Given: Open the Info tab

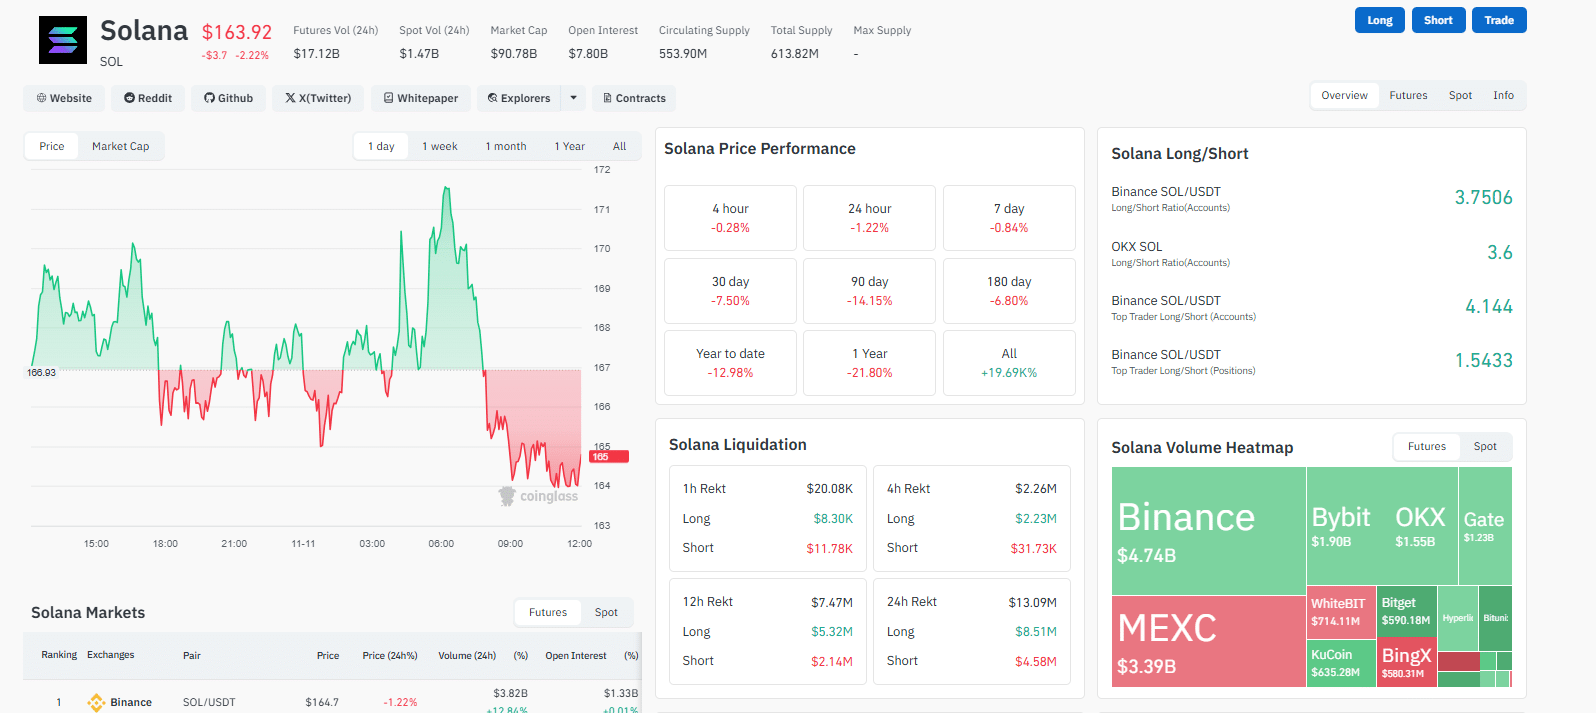Looking at the screenshot, I should [1503, 96].
